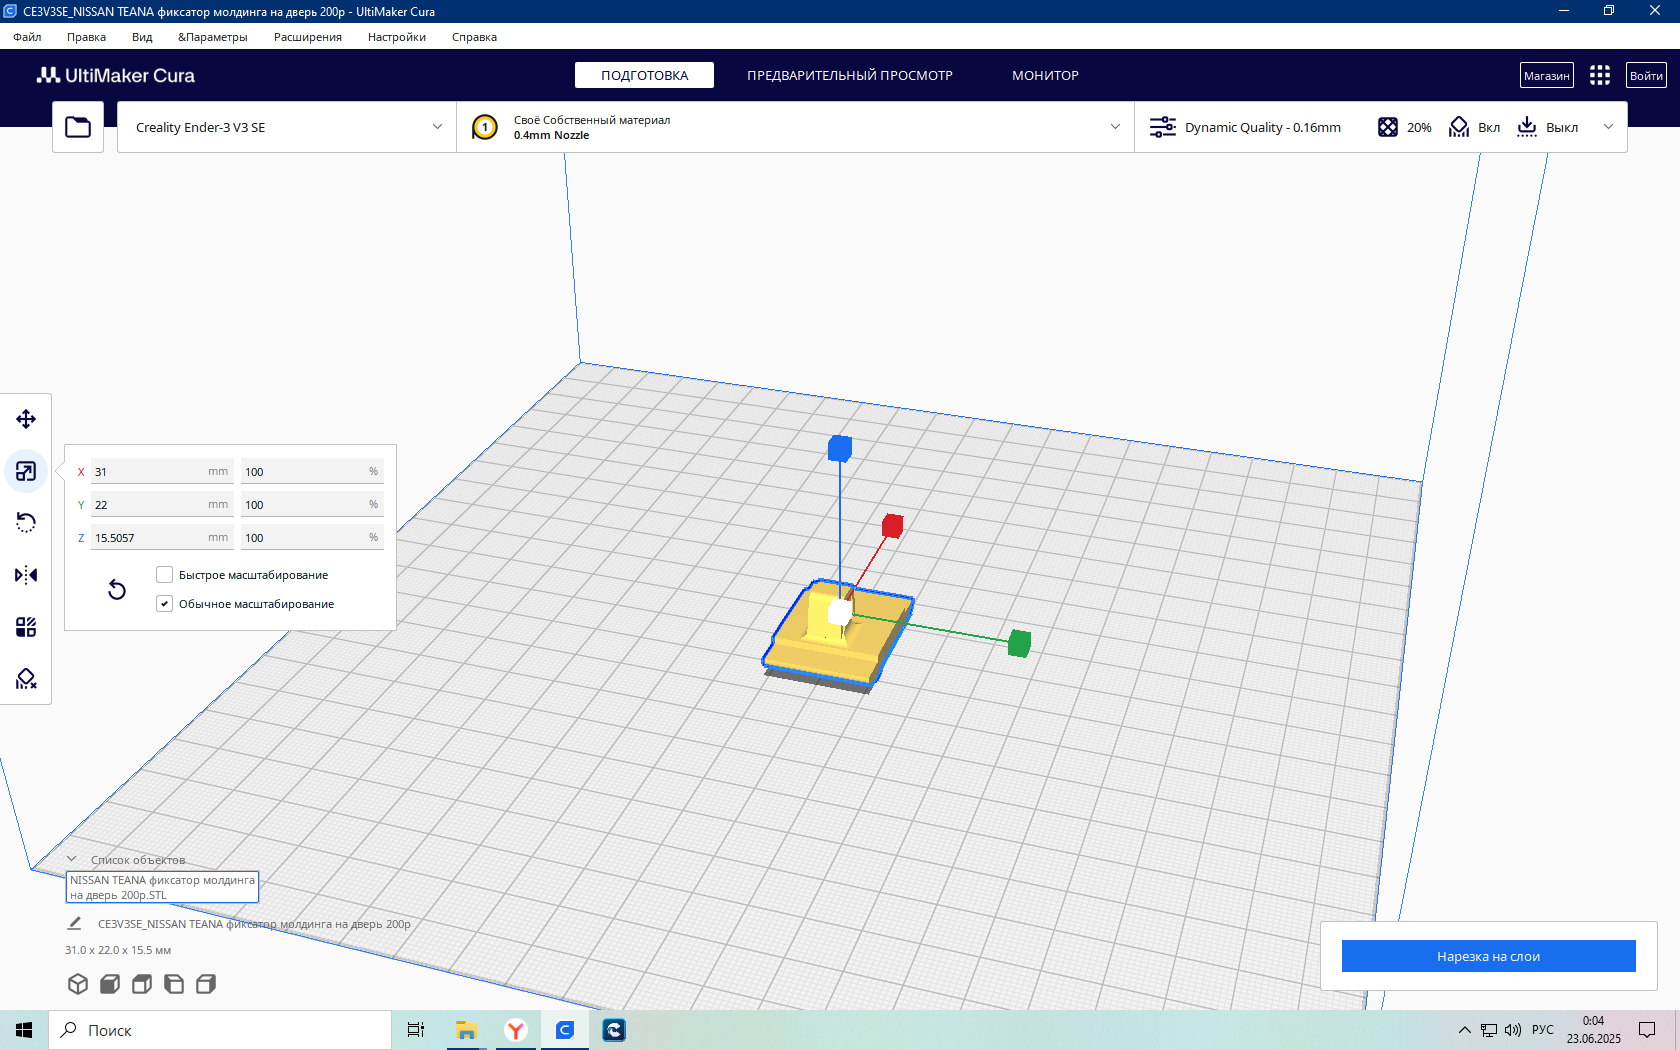1680x1050 pixels.
Task: Enable Быстрое масштабирование checkbox
Action: 165,575
